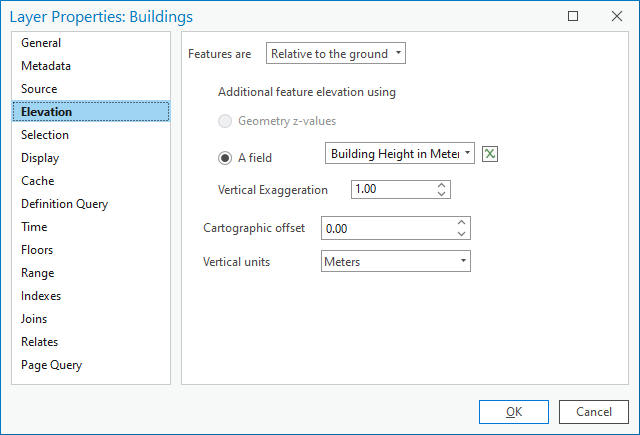The image size is (640, 435).
Task: Open the Page Query tab
Action: [x=51, y=365]
